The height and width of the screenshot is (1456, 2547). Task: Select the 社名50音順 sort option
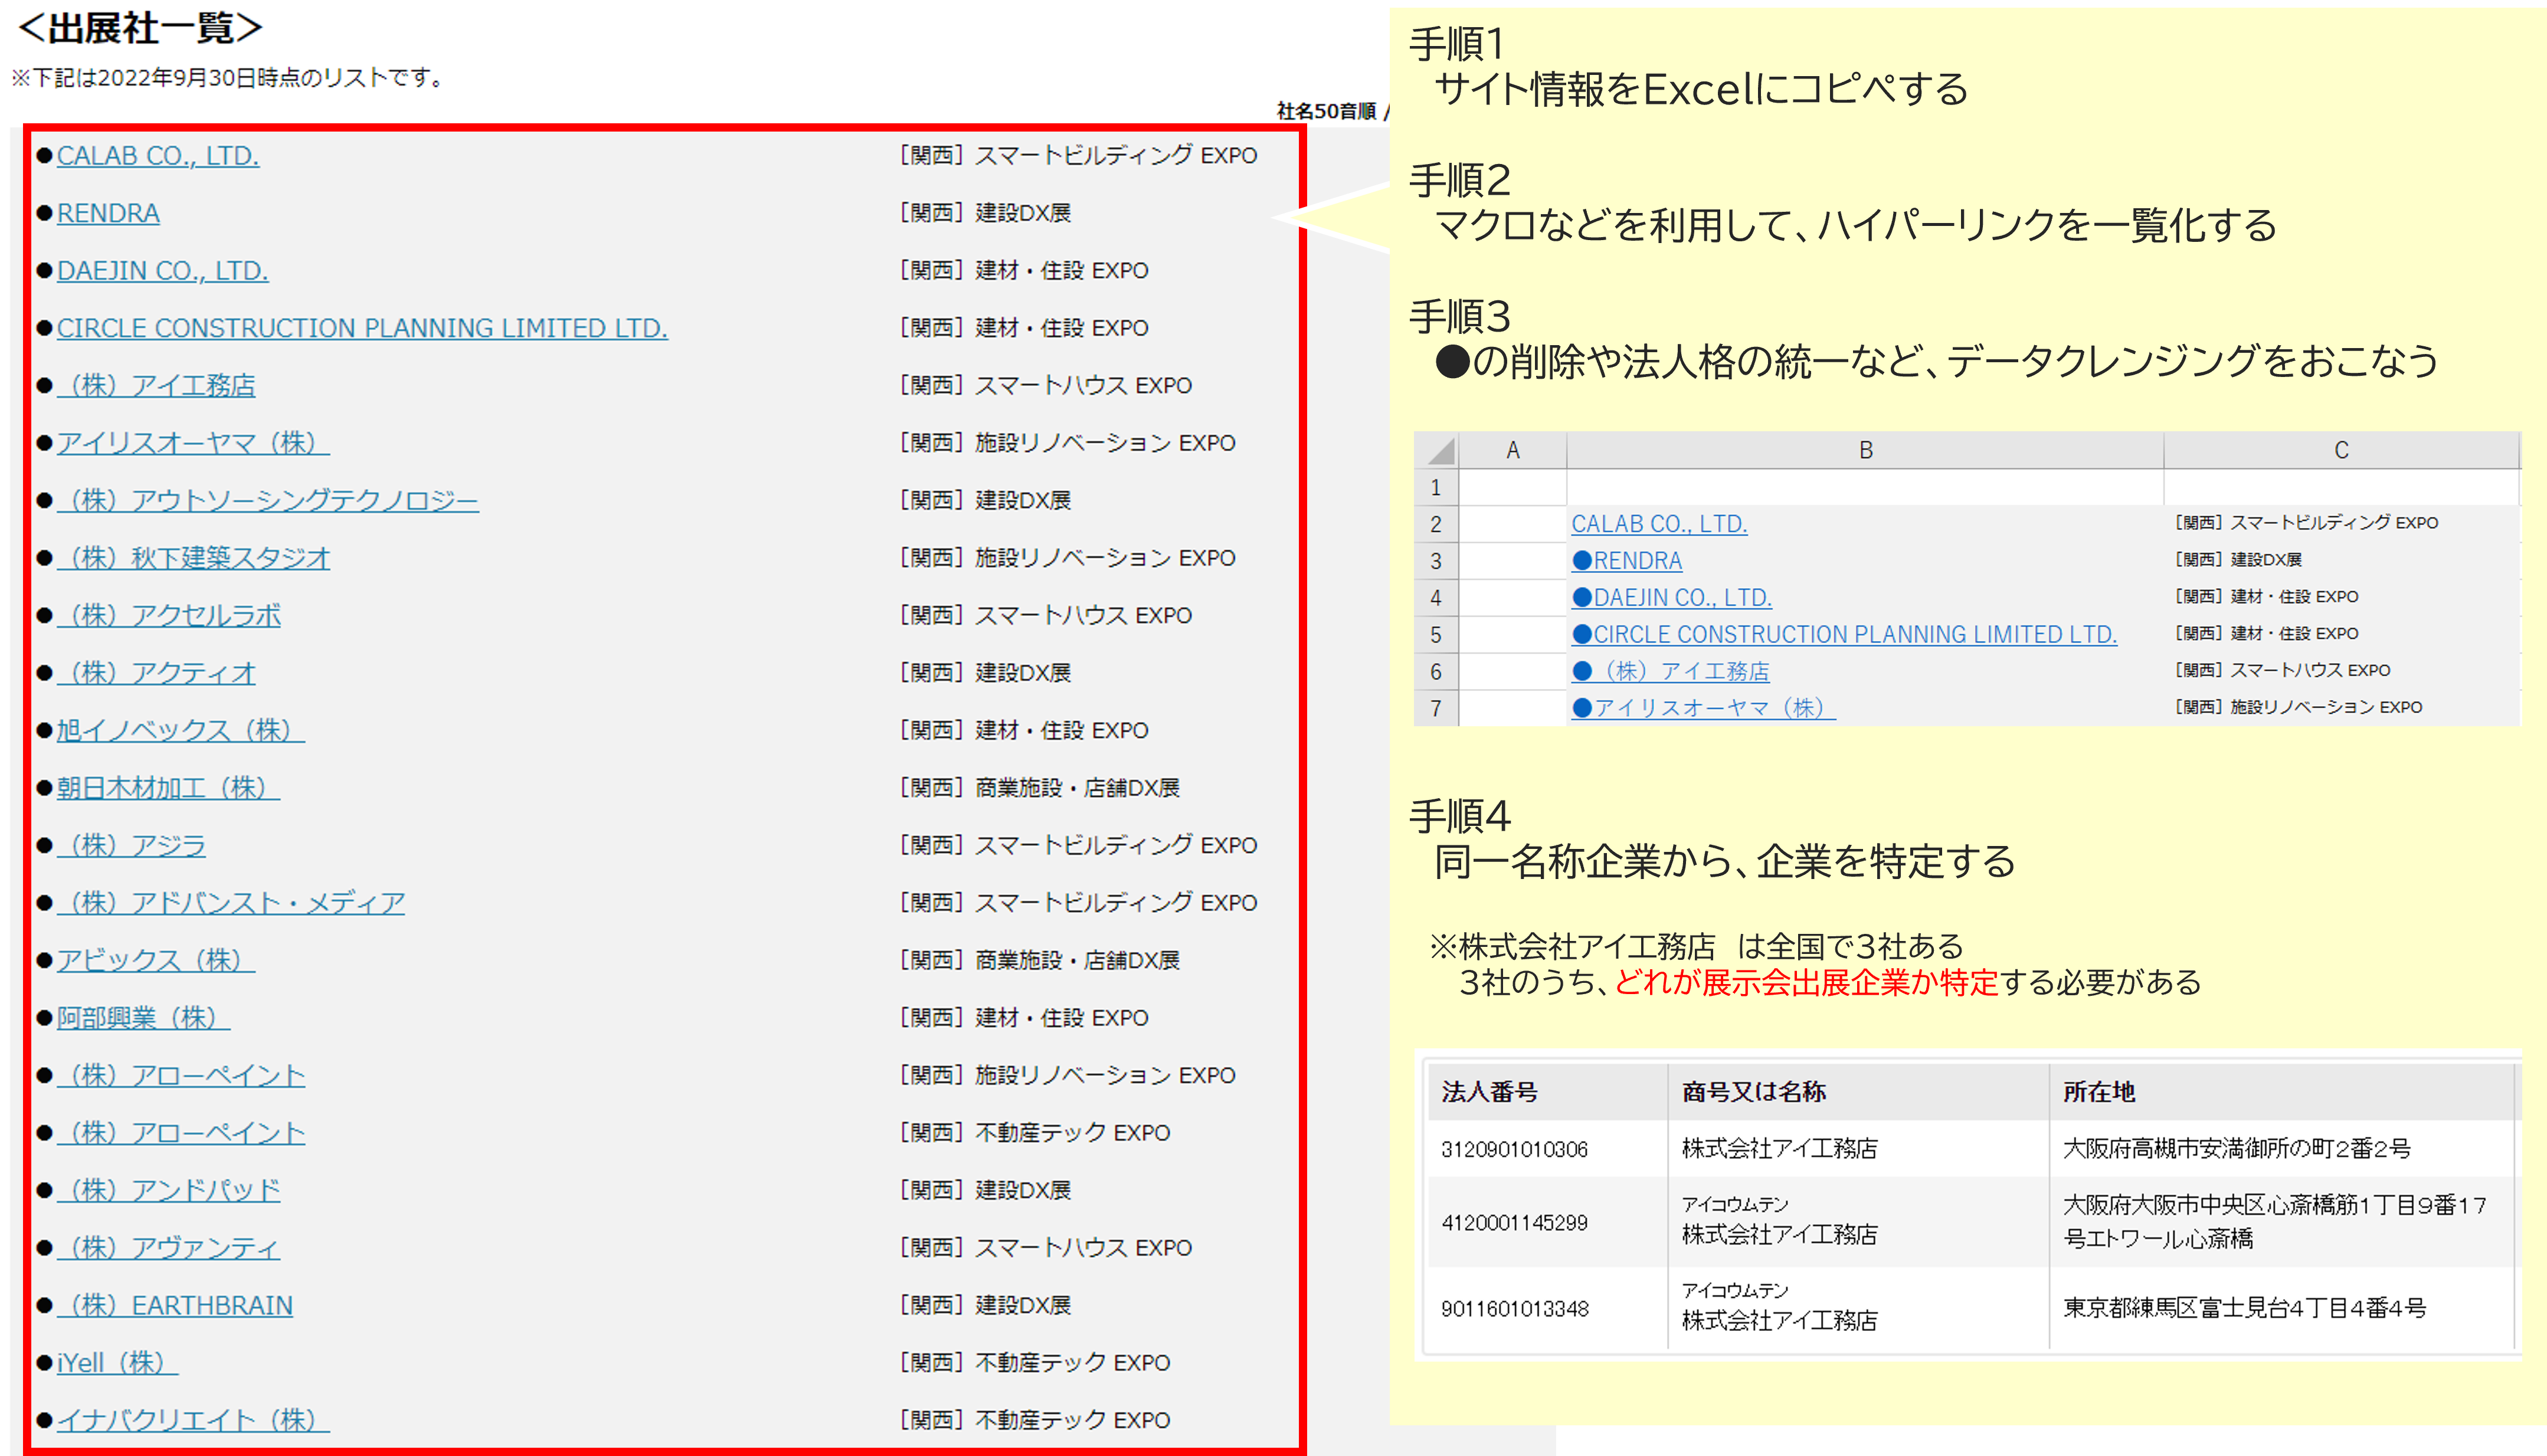[1326, 111]
